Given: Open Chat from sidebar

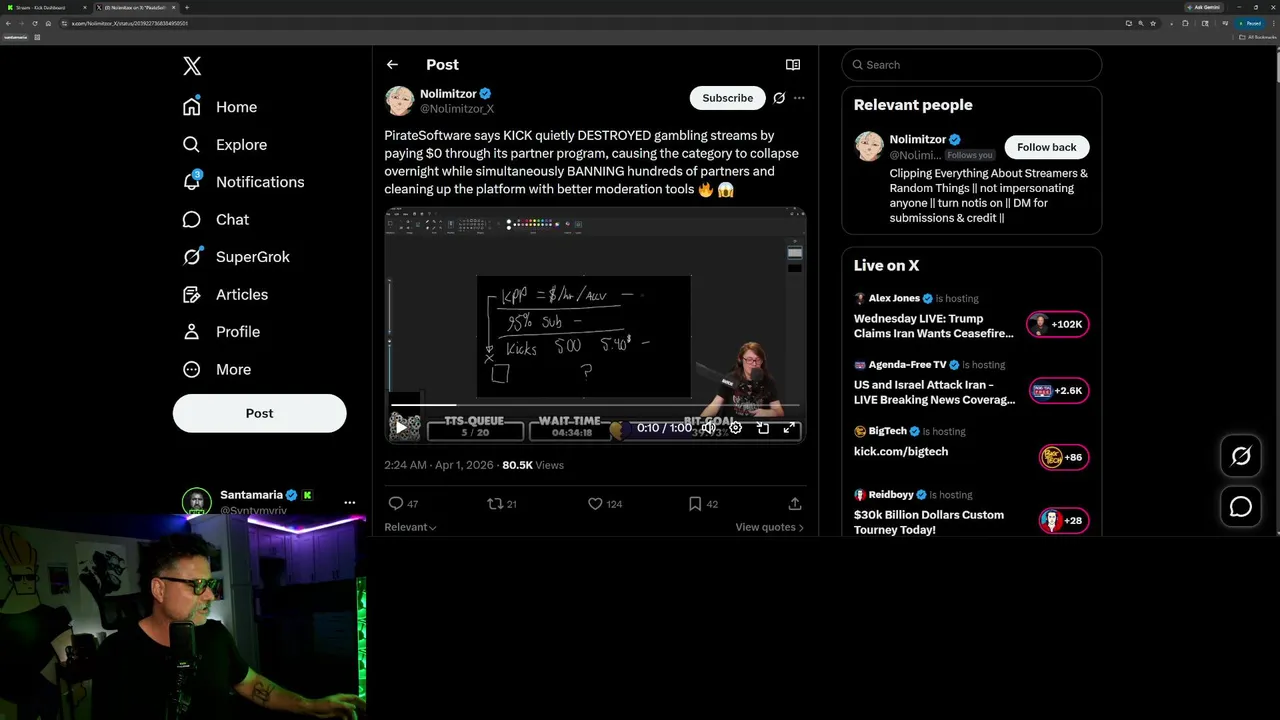Looking at the screenshot, I should click(216, 219).
